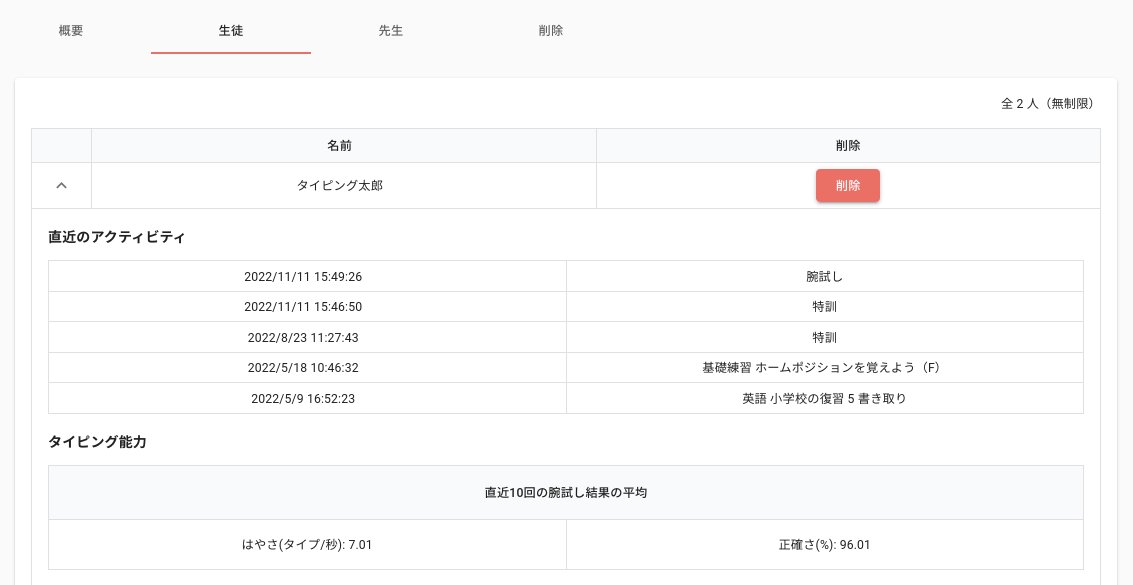Screen dimensions: 1133x585
Task: Select the 2022/8/23 11:27:43 timestamp
Action: coord(303,337)
